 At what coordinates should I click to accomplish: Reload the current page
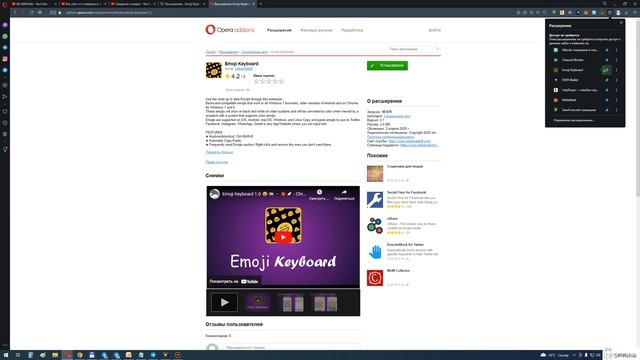31,13
